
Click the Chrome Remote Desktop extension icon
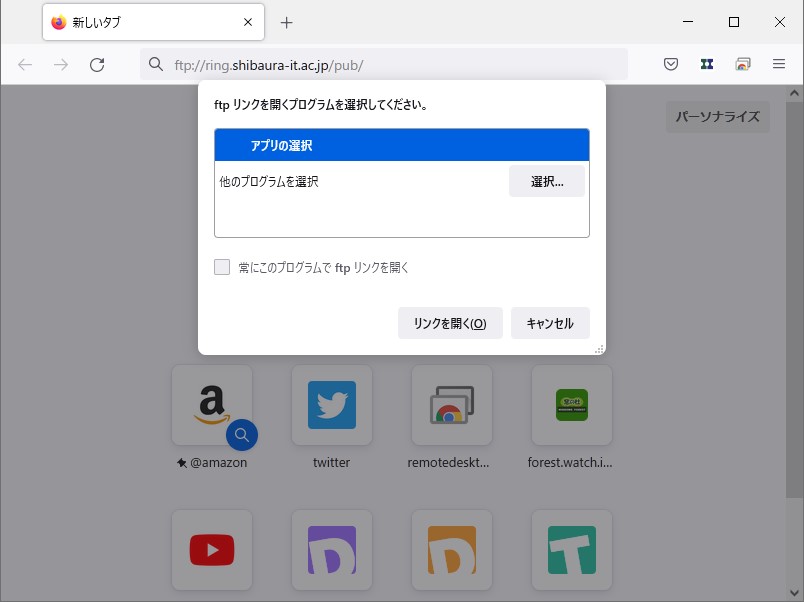742,63
